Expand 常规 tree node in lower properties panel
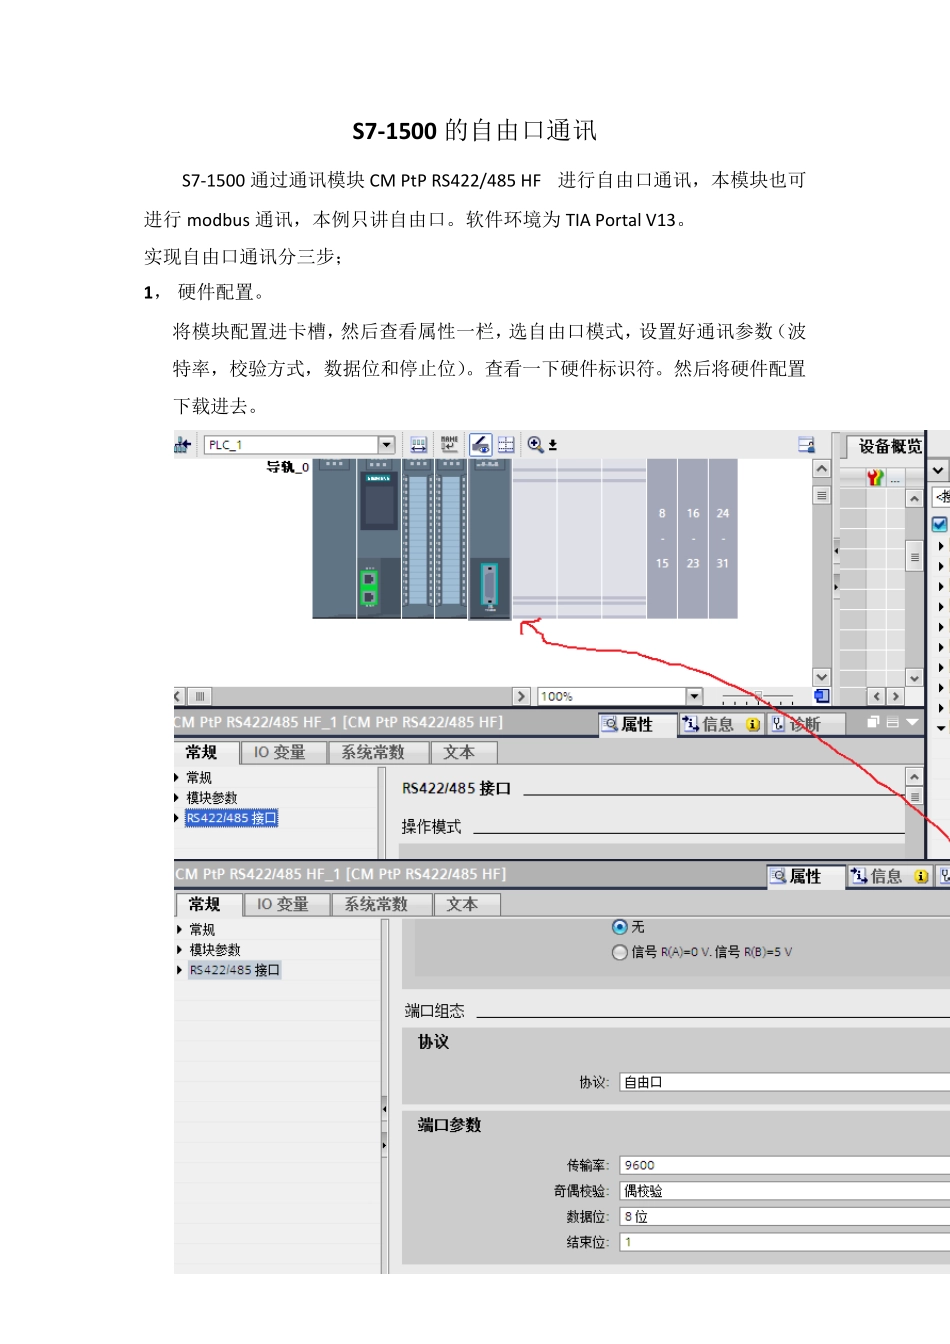The height and width of the screenshot is (1344, 950). 180,929
